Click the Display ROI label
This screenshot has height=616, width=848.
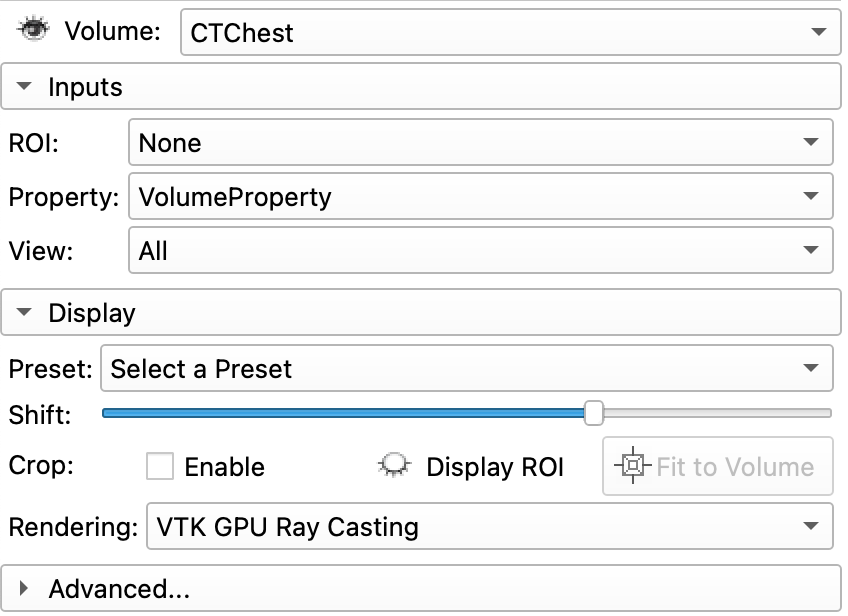(495, 467)
